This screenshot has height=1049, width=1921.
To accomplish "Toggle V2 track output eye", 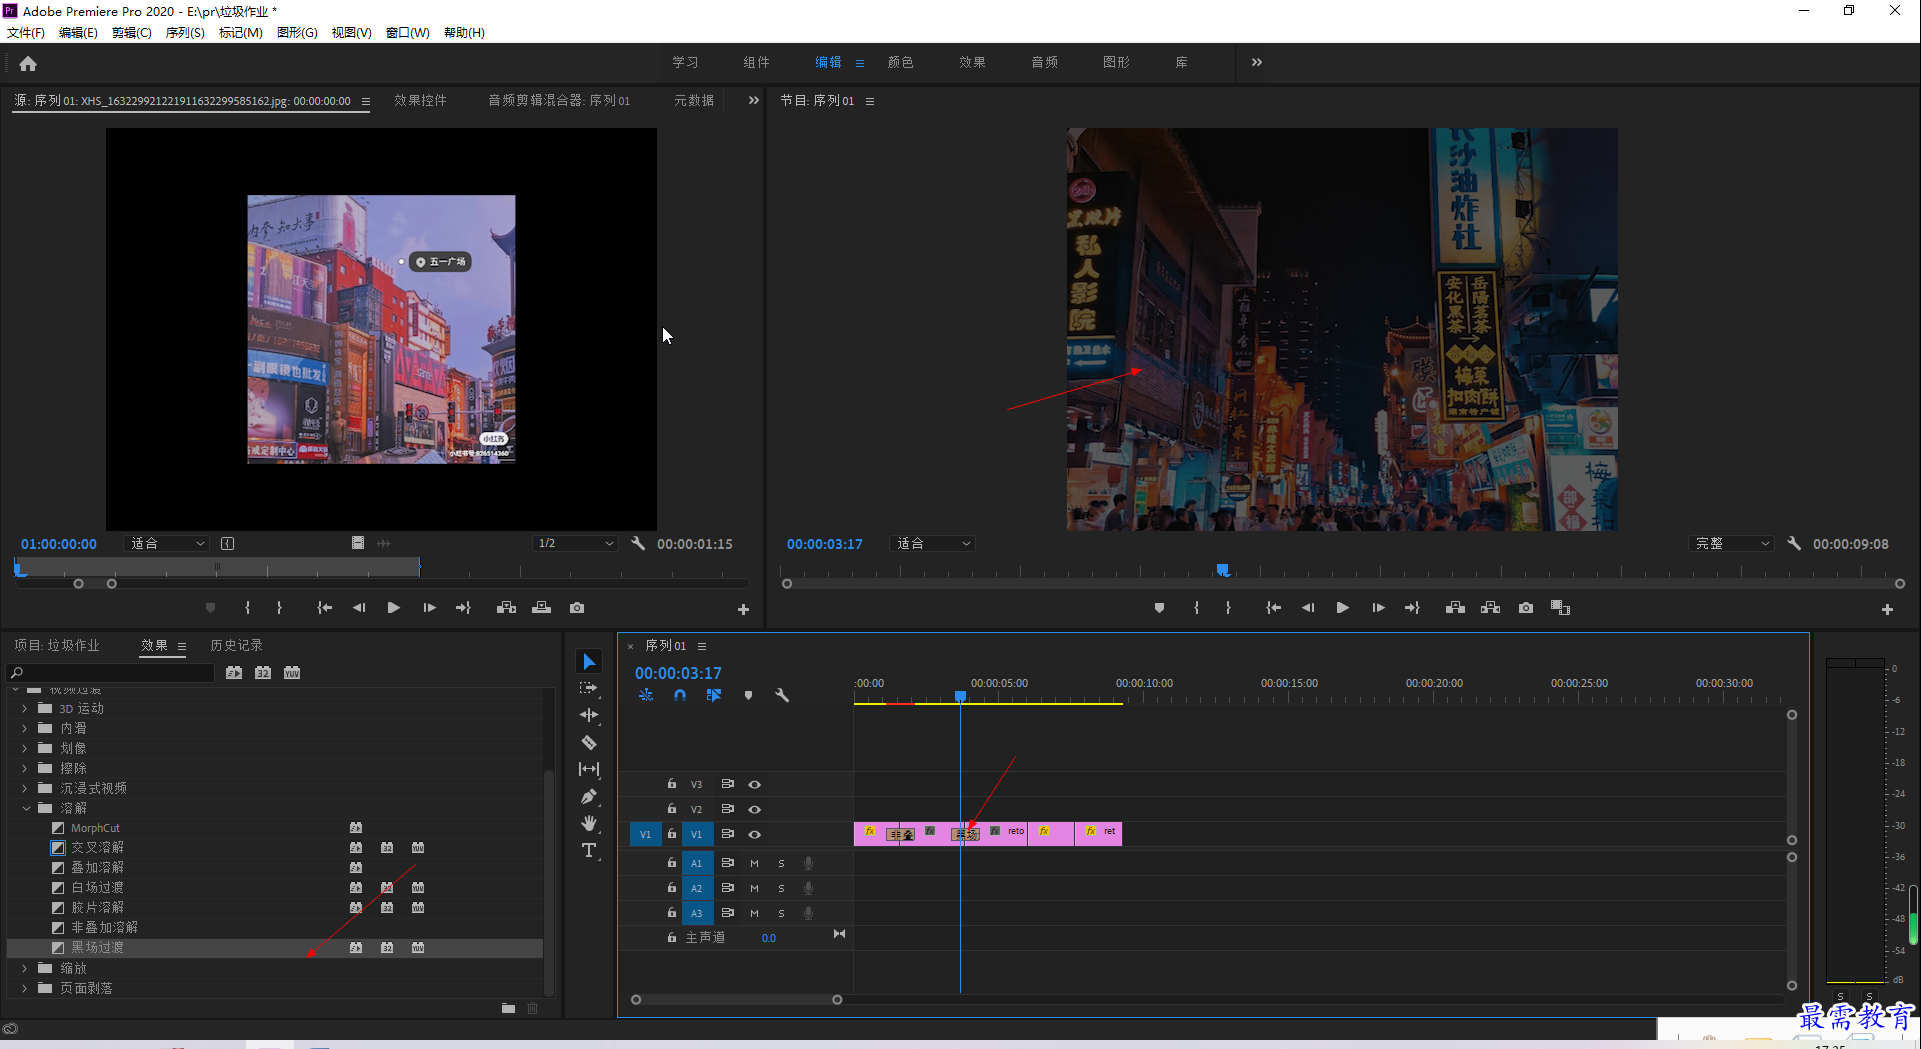I will (755, 809).
